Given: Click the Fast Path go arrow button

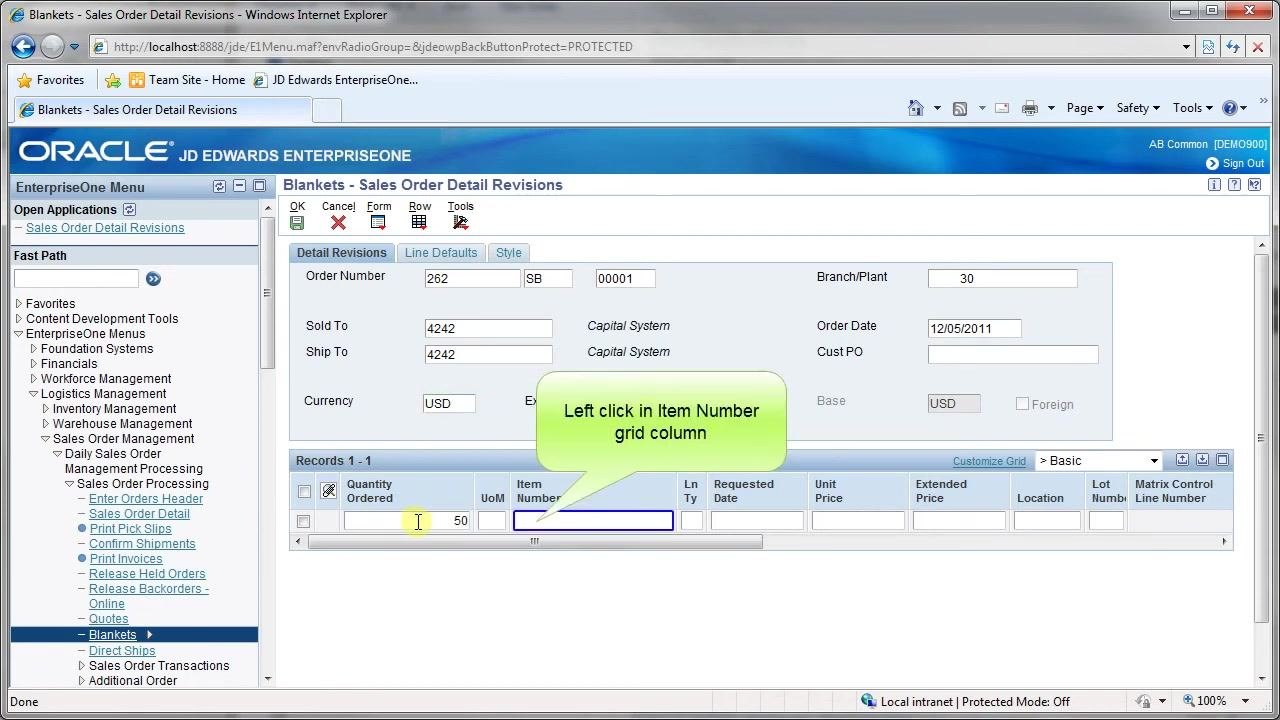Looking at the screenshot, I should (x=153, y=279).
